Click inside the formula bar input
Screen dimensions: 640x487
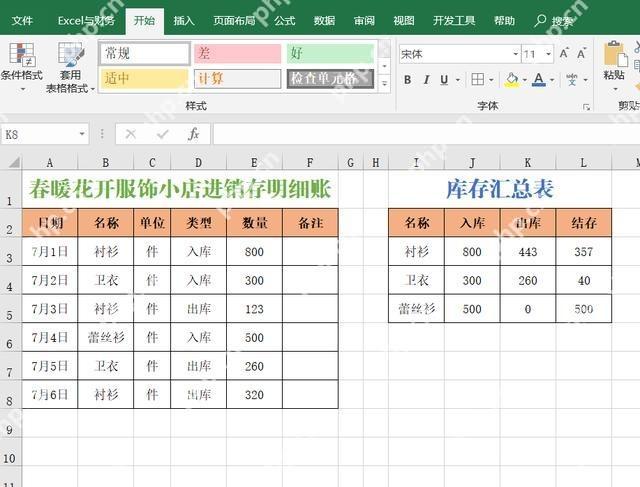coord(426,134)
